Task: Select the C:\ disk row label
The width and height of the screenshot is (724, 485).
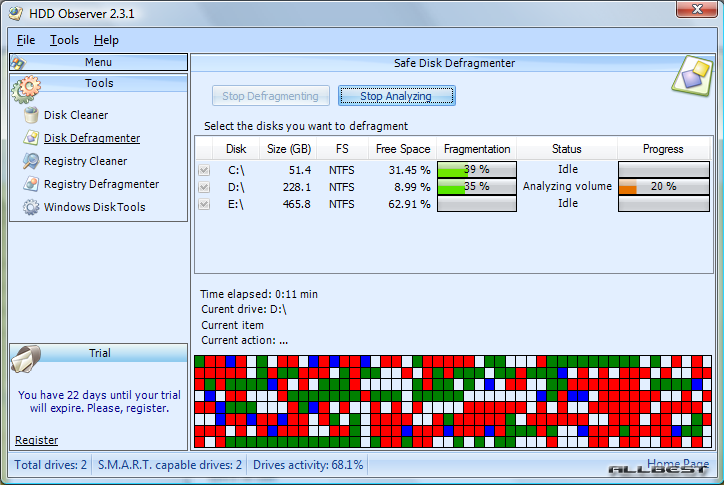Action: 236,170
